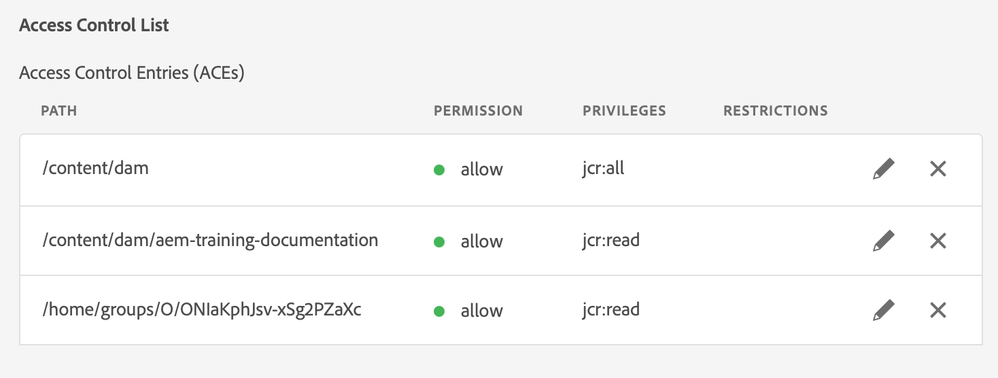Select the /content/dam/aem-training-documentation path
This screenshot has width=998, height=378.
pyautogui.click(x=210, y=240)
